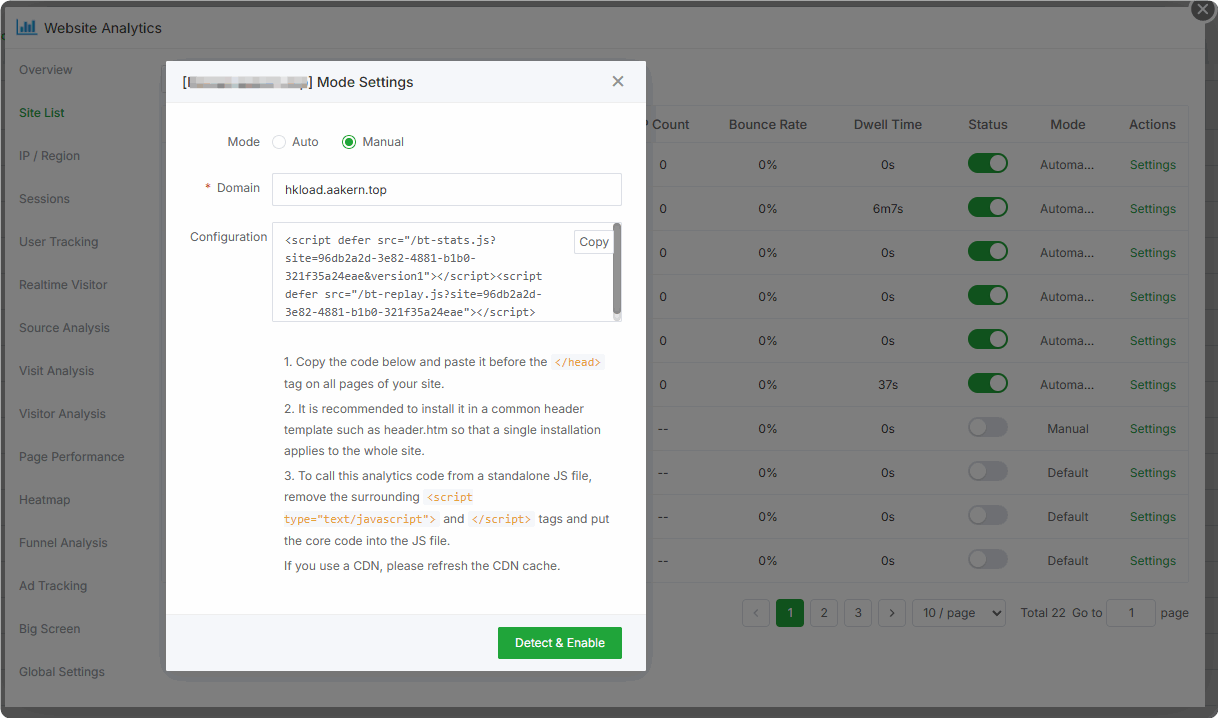Click the Website Analytics bar chart icon
This screenshot has height=718, width=1218.
click(26, 27)
